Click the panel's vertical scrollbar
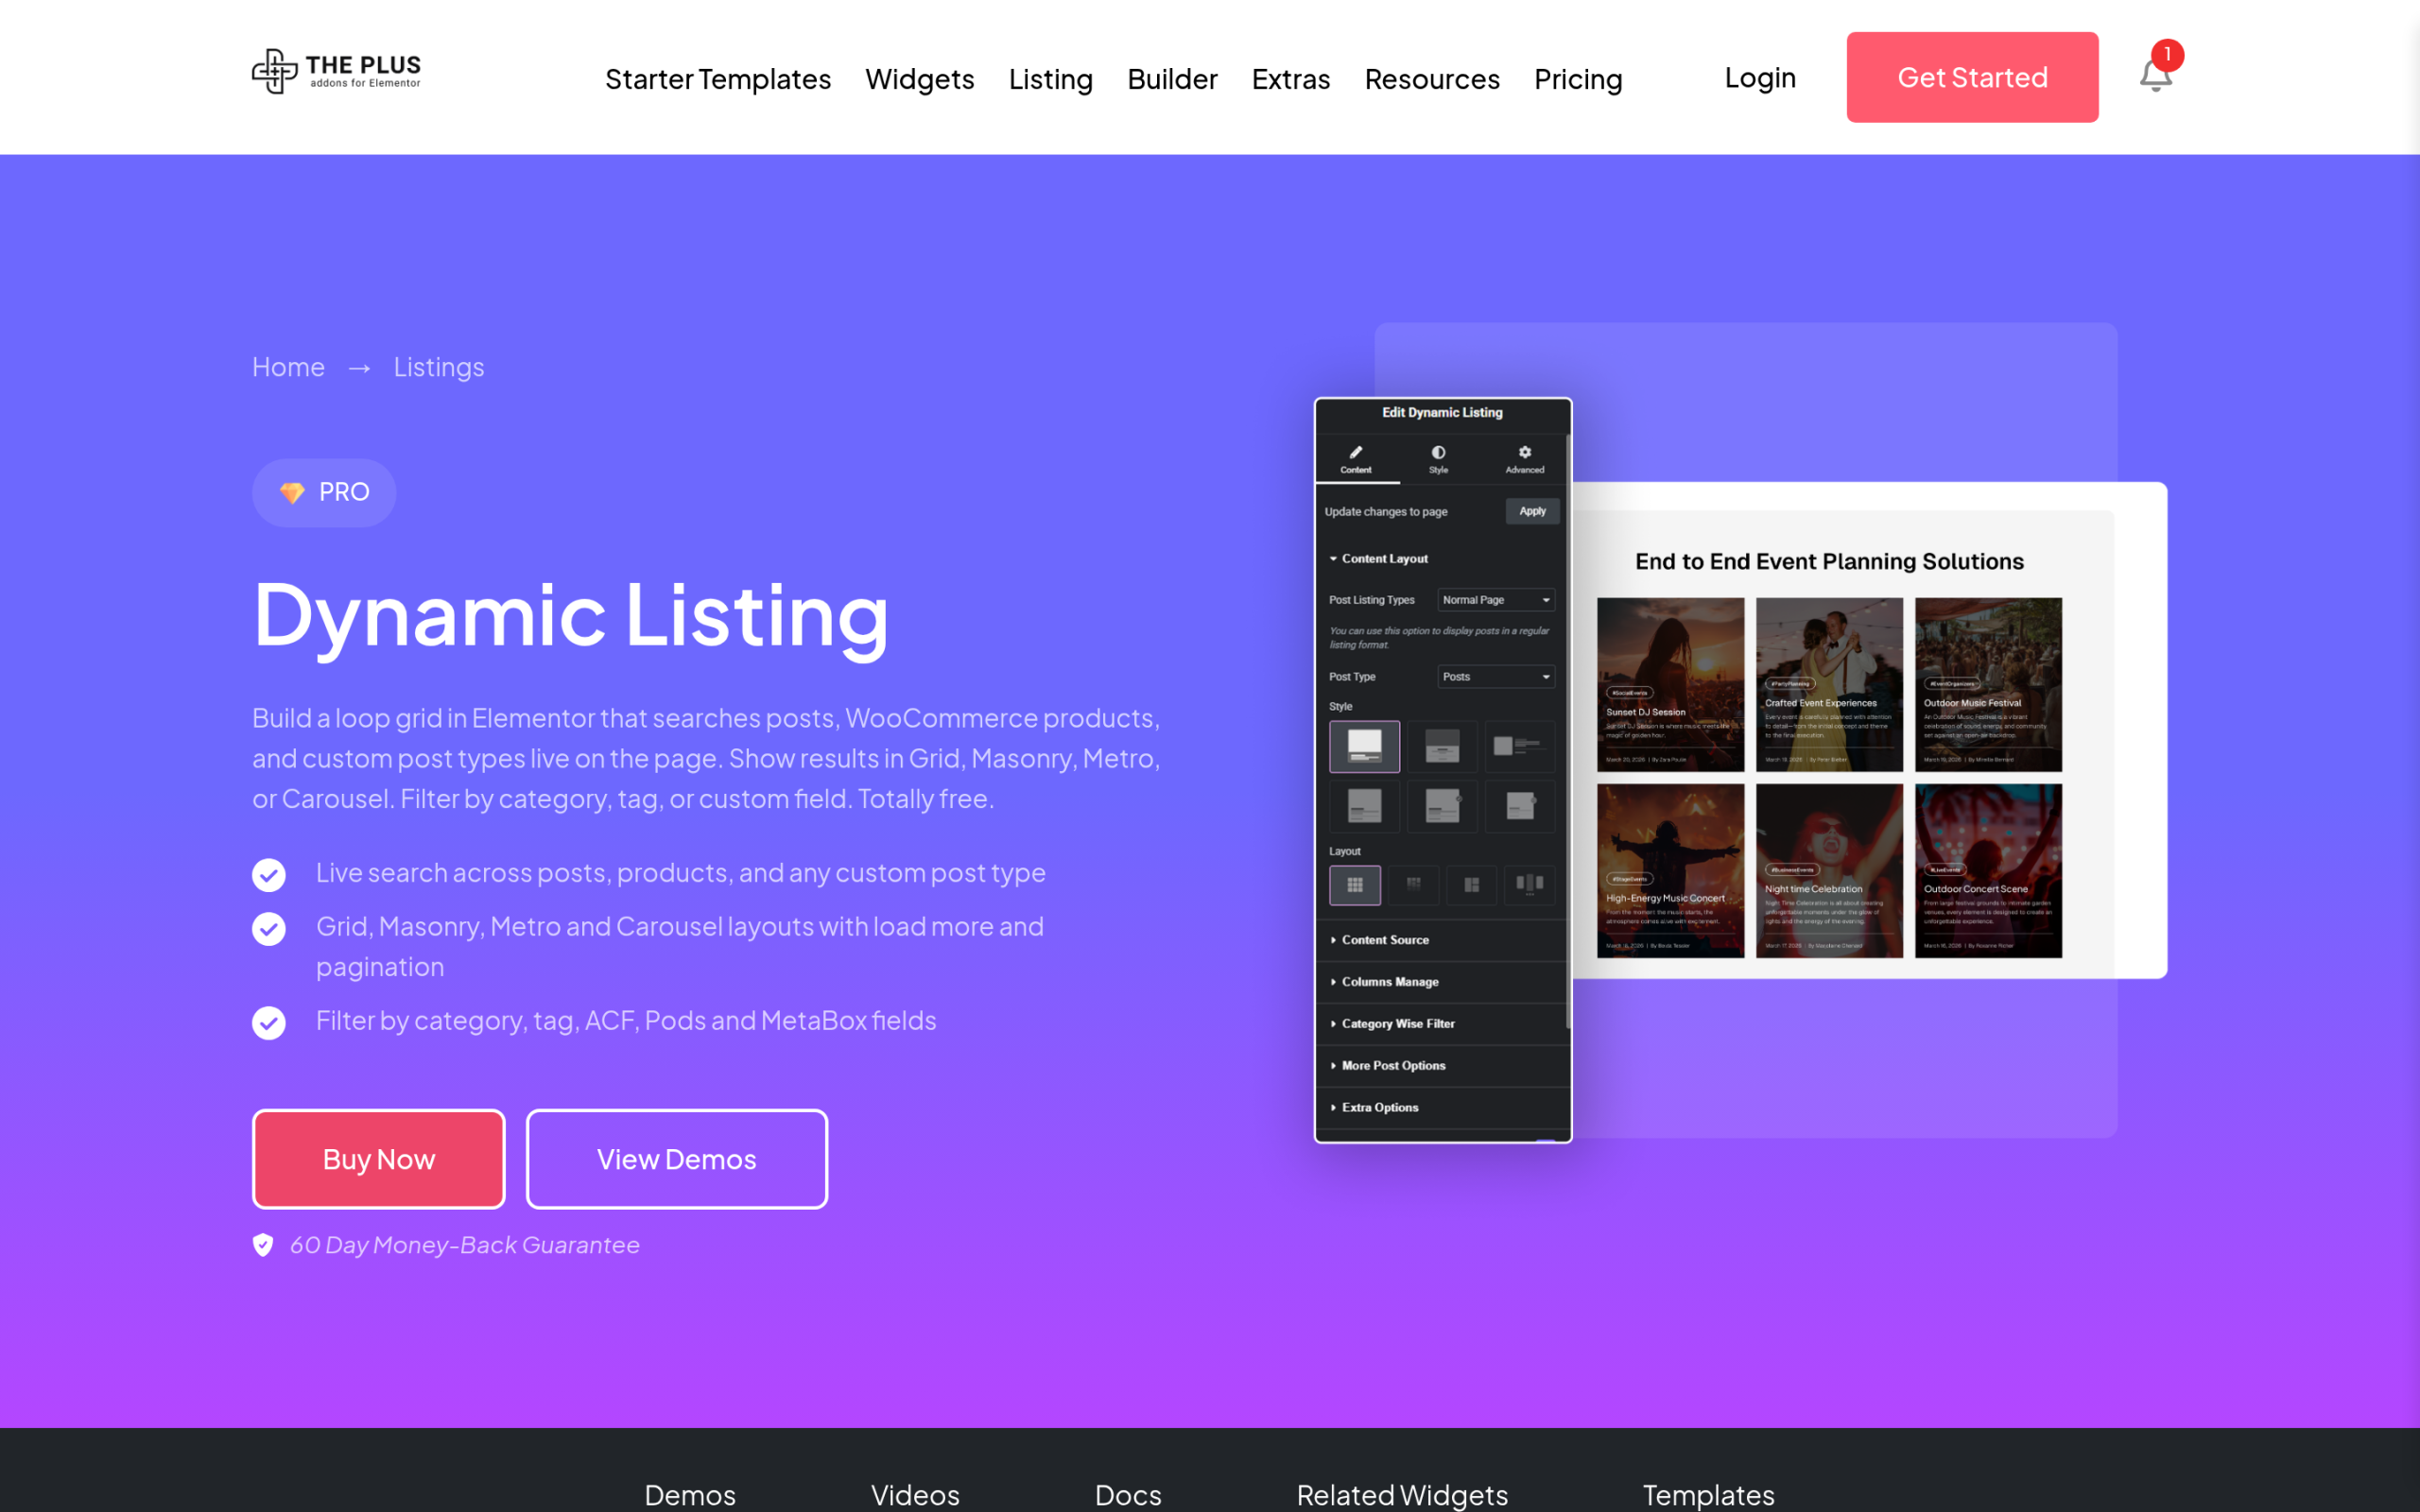This screenshot has height=1512, width=2420. click(x=1567, y=730)
